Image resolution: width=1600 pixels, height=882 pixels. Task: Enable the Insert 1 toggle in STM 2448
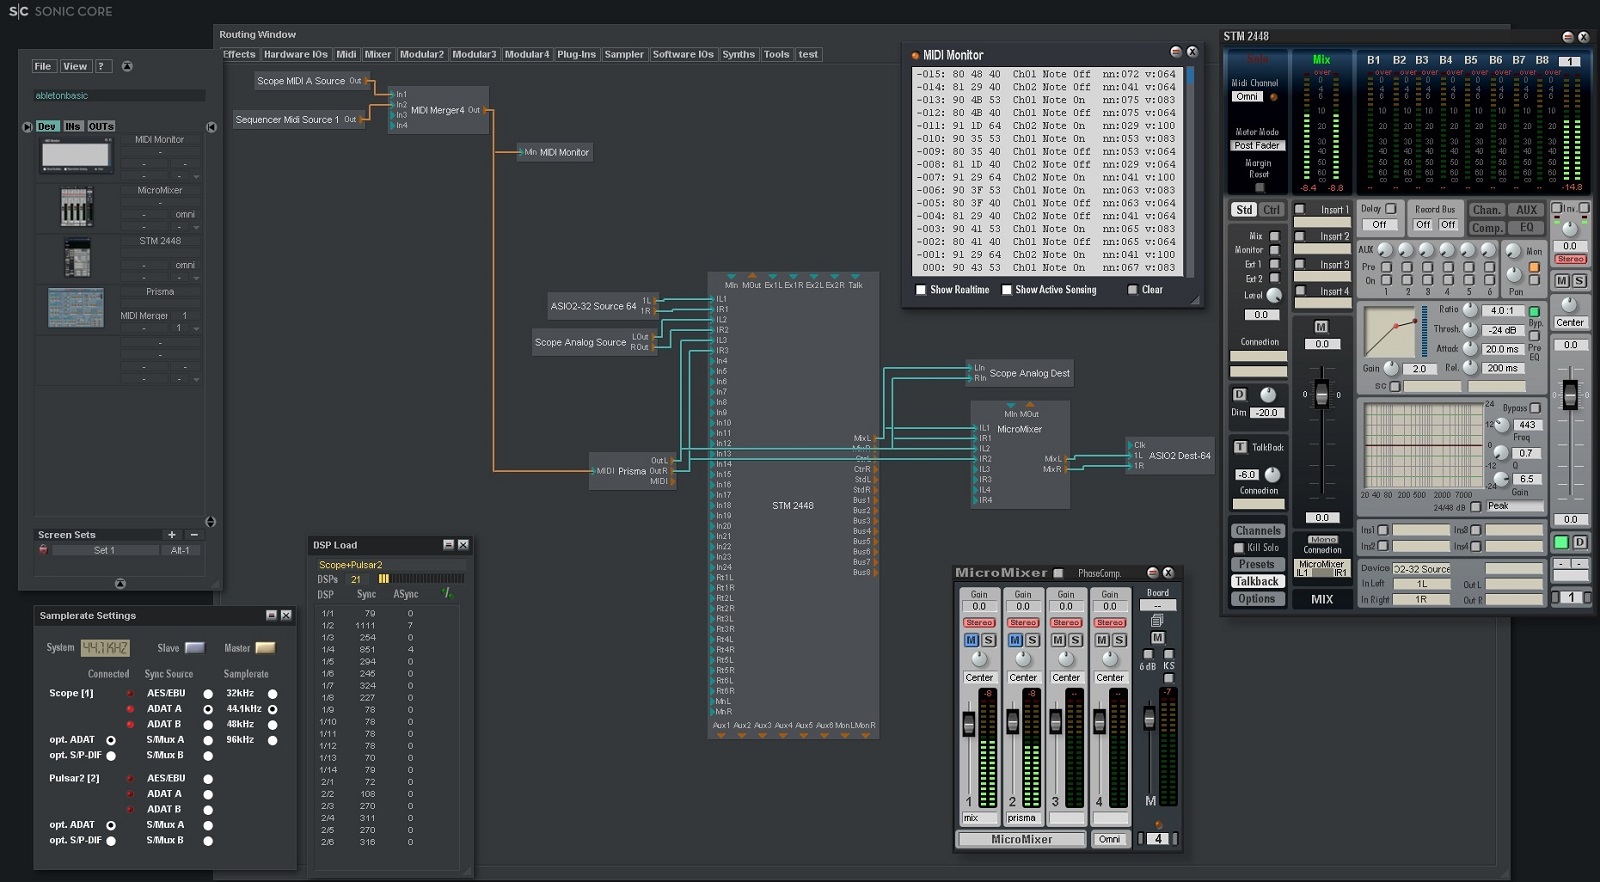point(1300,210)
